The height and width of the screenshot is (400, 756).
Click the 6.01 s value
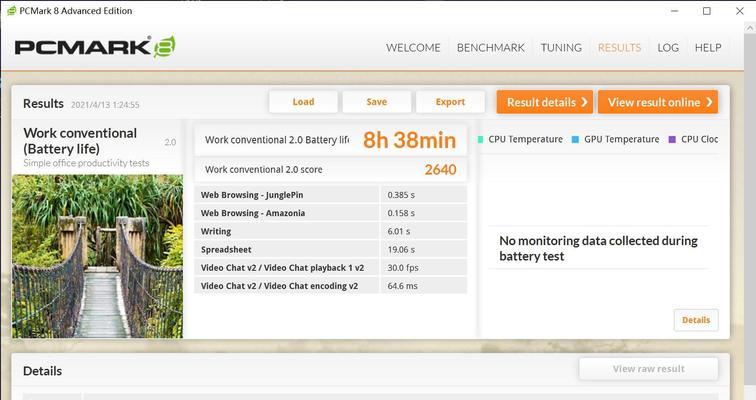pos(399,231)
